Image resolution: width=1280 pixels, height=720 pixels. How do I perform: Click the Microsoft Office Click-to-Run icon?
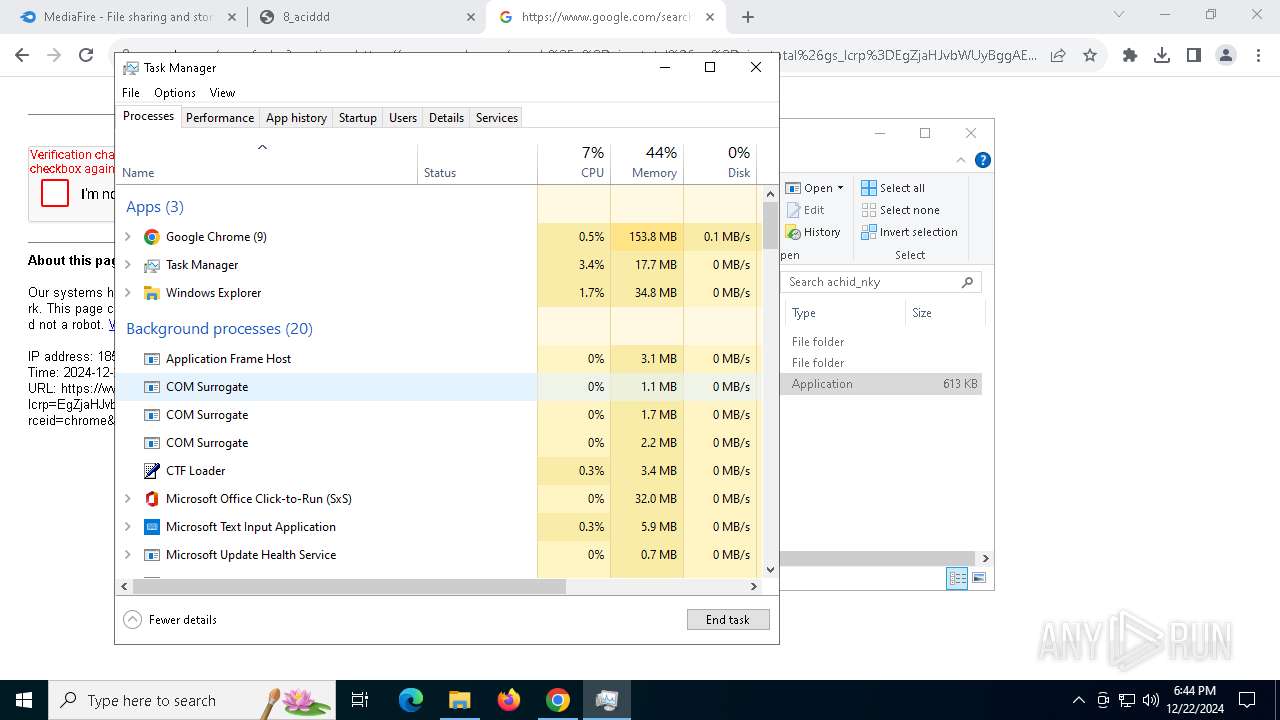pos(152,499)
